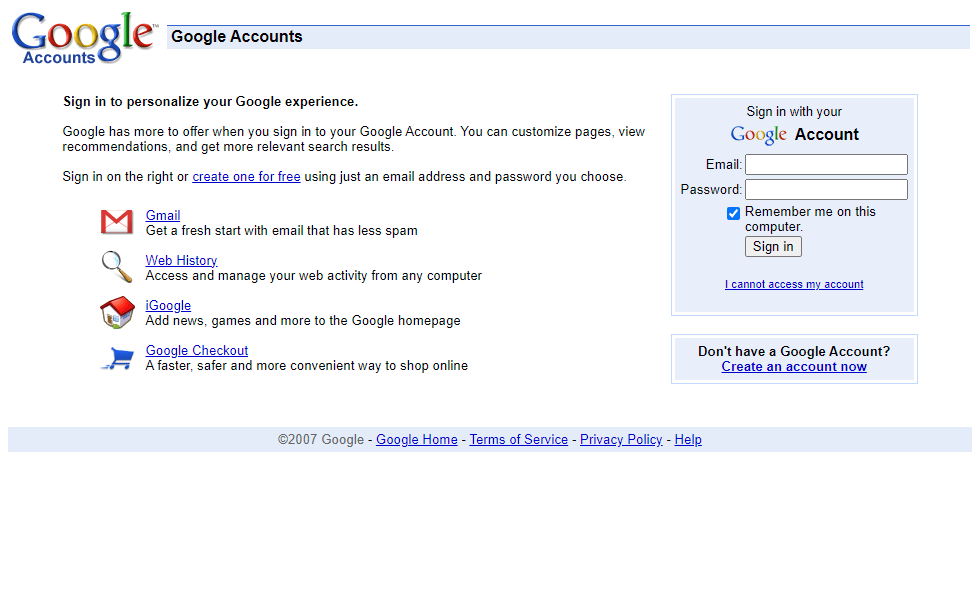Open the Web History link
The width and height of the screenshot is (980, 600).
(181, 261)
